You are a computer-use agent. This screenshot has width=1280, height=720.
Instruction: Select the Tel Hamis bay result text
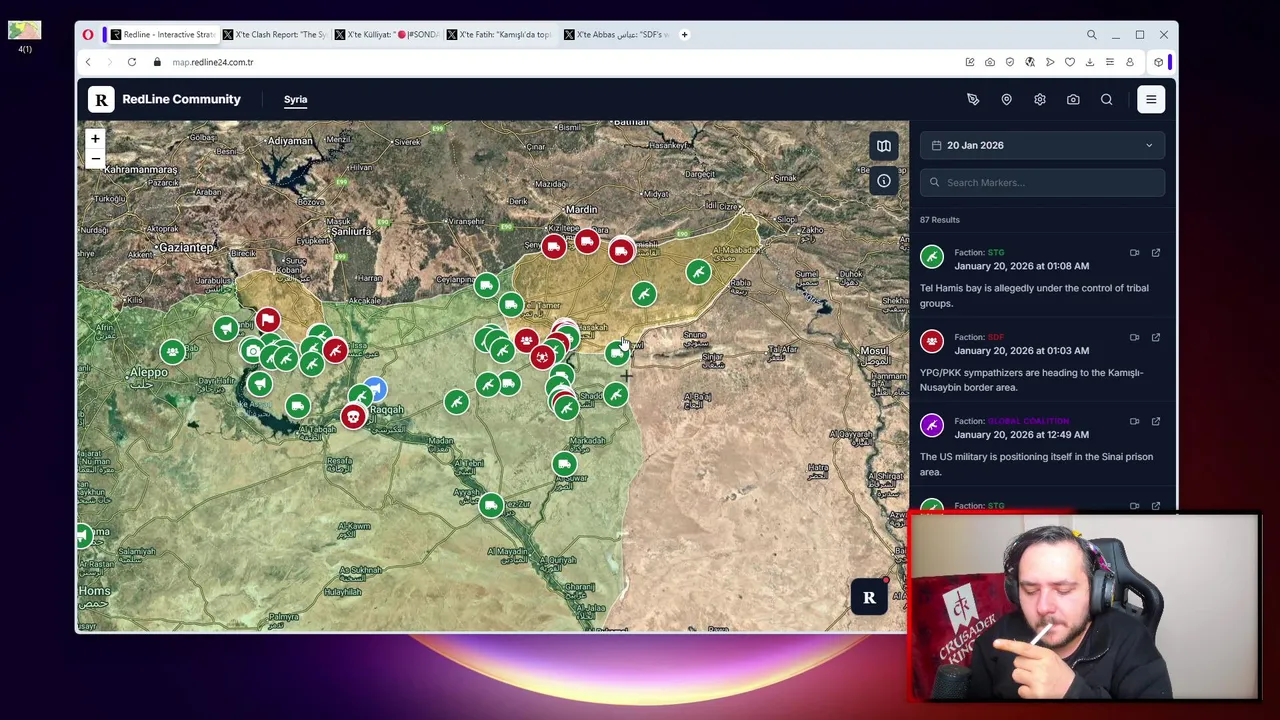(1034, 295)
